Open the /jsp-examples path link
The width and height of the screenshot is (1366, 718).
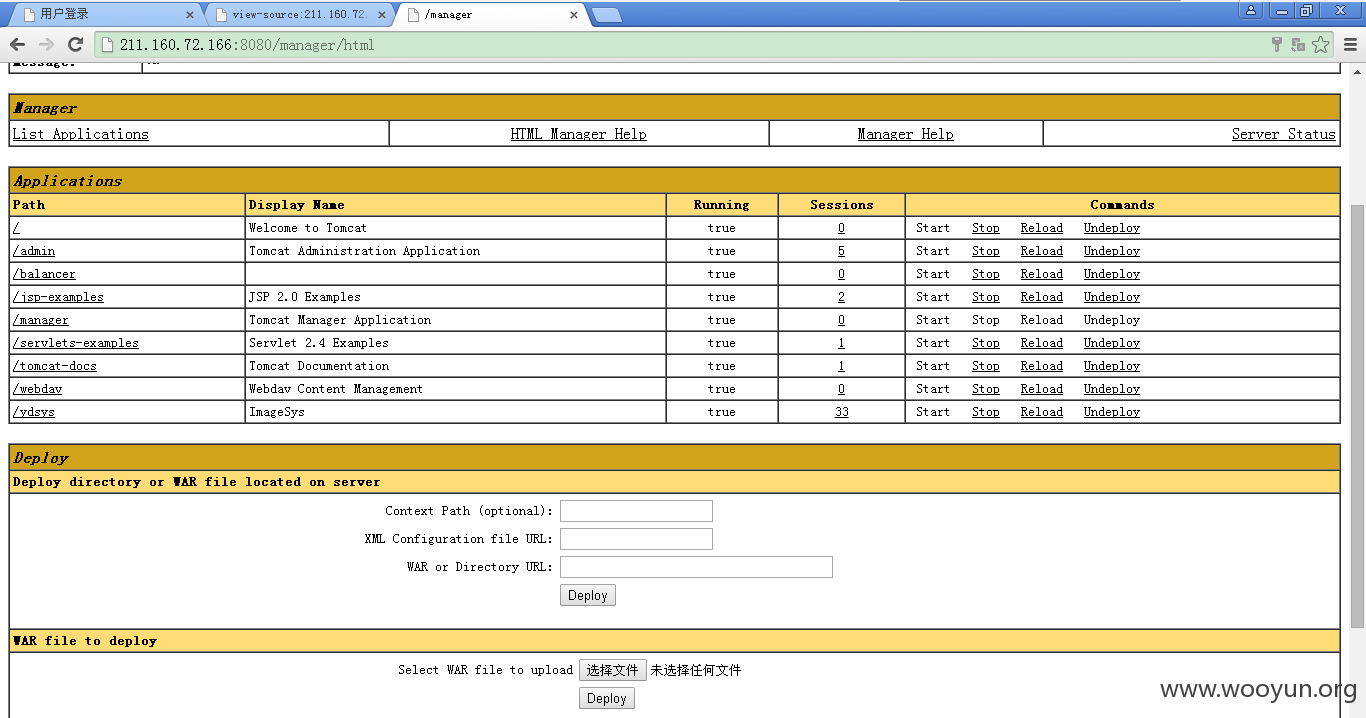58,297
